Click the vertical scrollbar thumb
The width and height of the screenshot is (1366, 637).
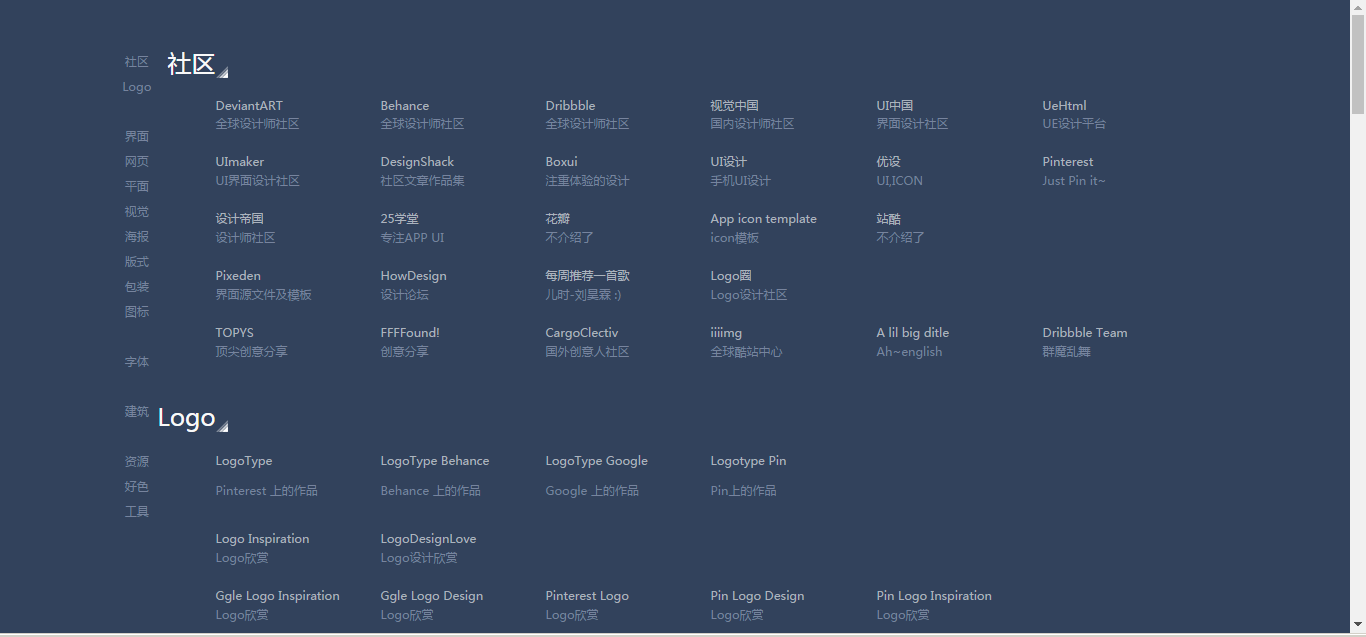tap(1358, 64)
